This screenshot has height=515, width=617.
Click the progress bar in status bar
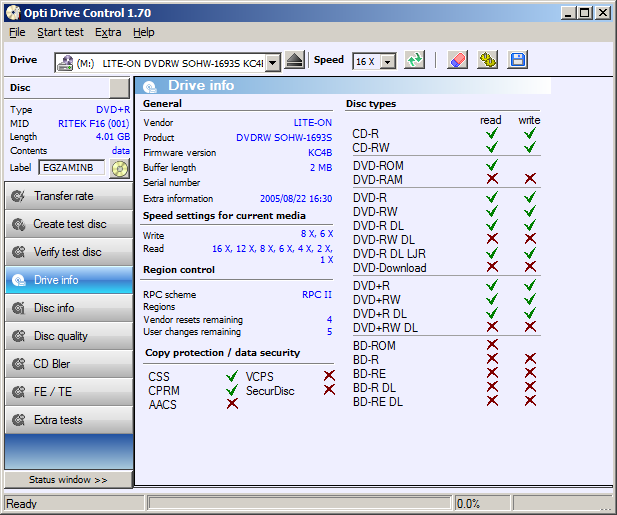point(299,503)
